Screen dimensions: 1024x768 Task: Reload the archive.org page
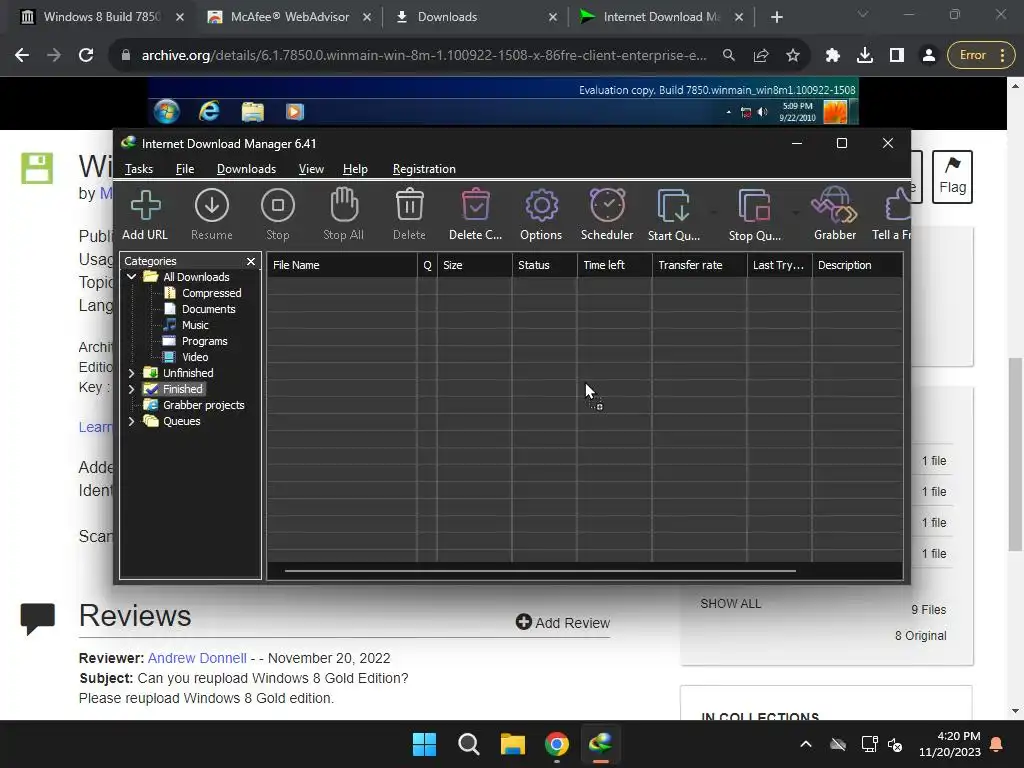point(86,56)
